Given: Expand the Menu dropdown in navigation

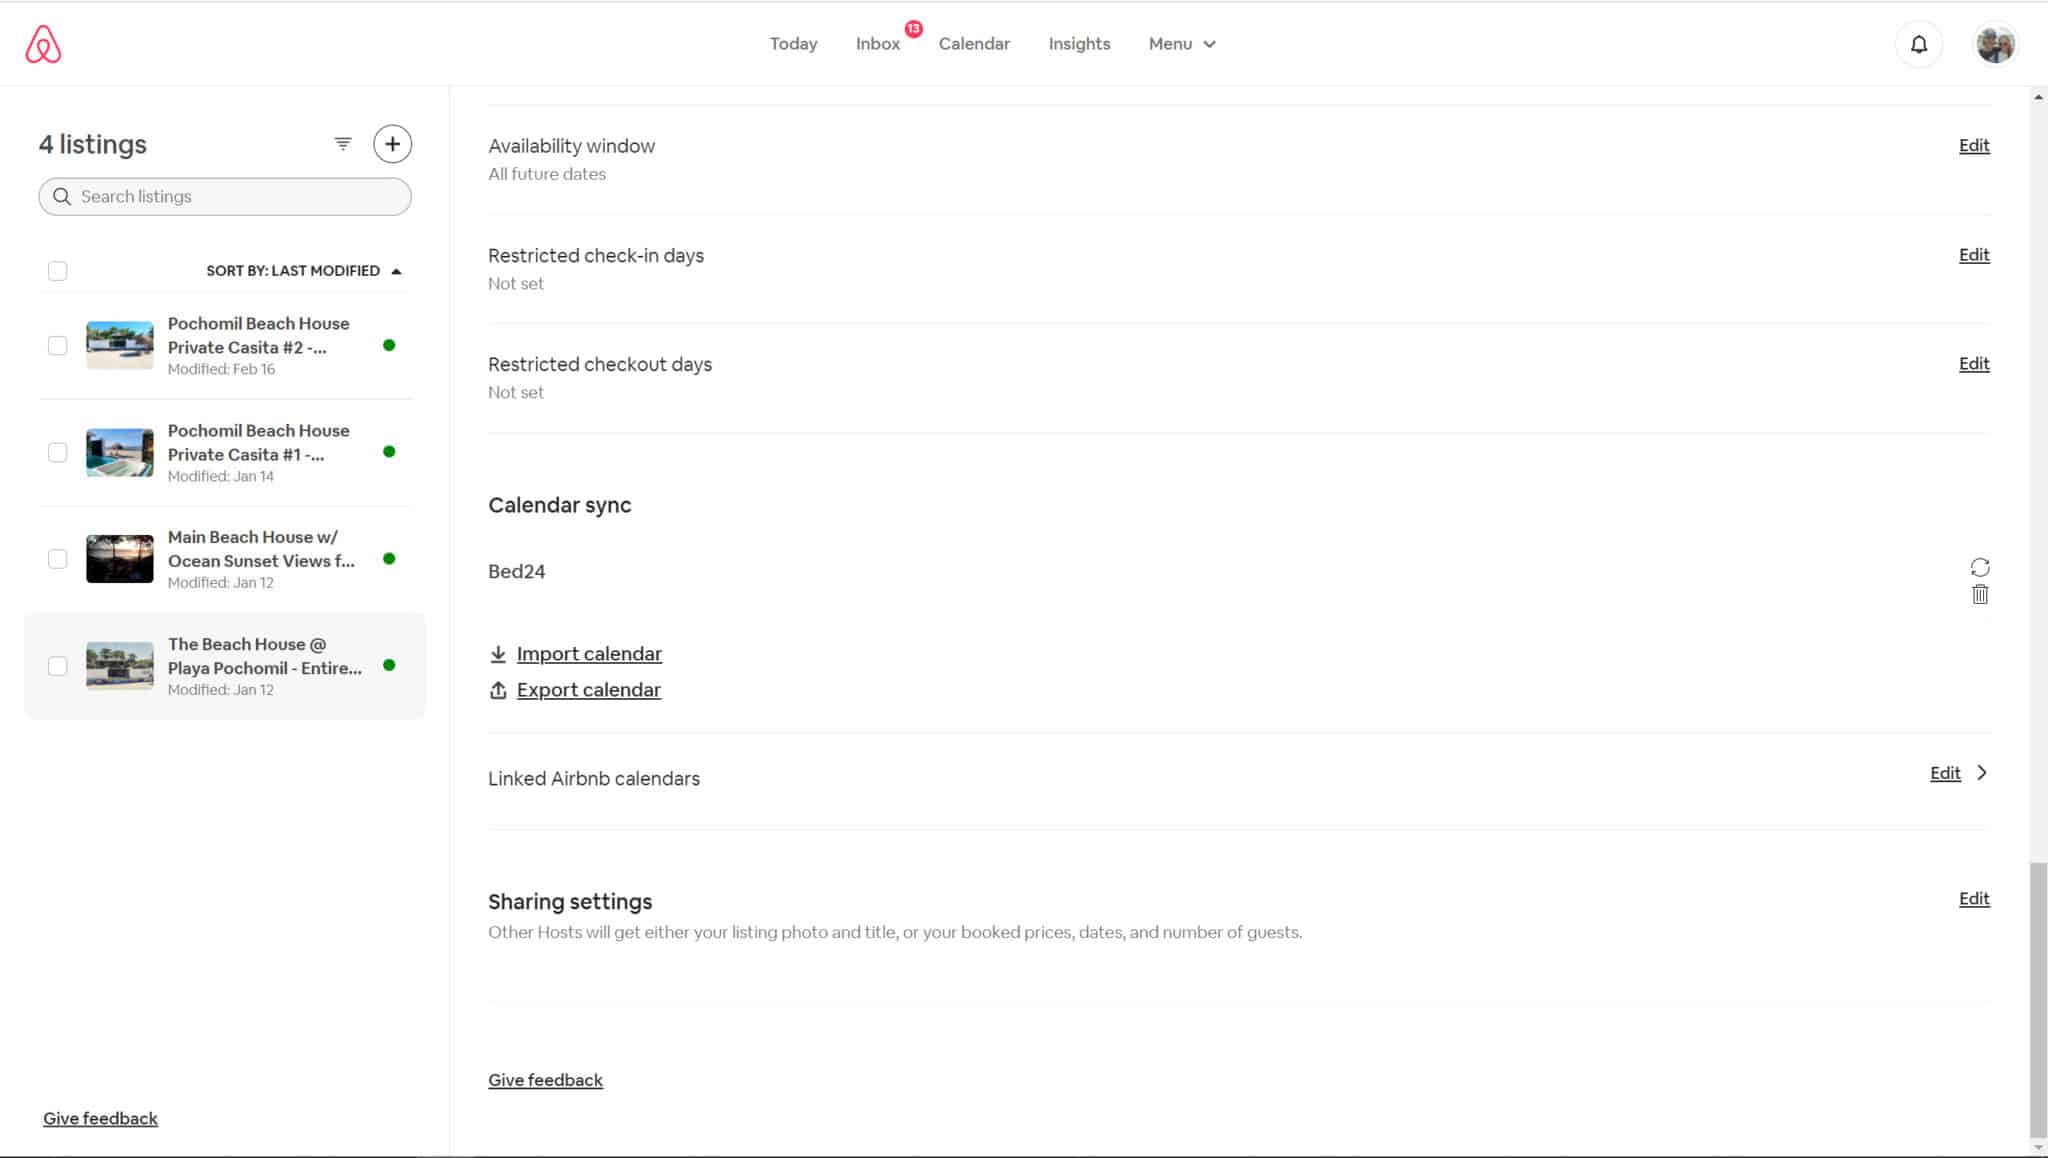Looking at the screenshot, I should pos(1181,44).
